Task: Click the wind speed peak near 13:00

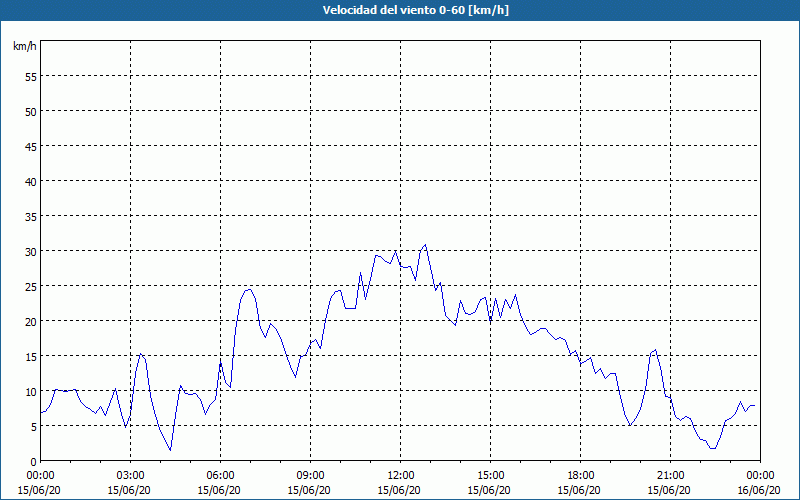Action: (x=426, y=245)
